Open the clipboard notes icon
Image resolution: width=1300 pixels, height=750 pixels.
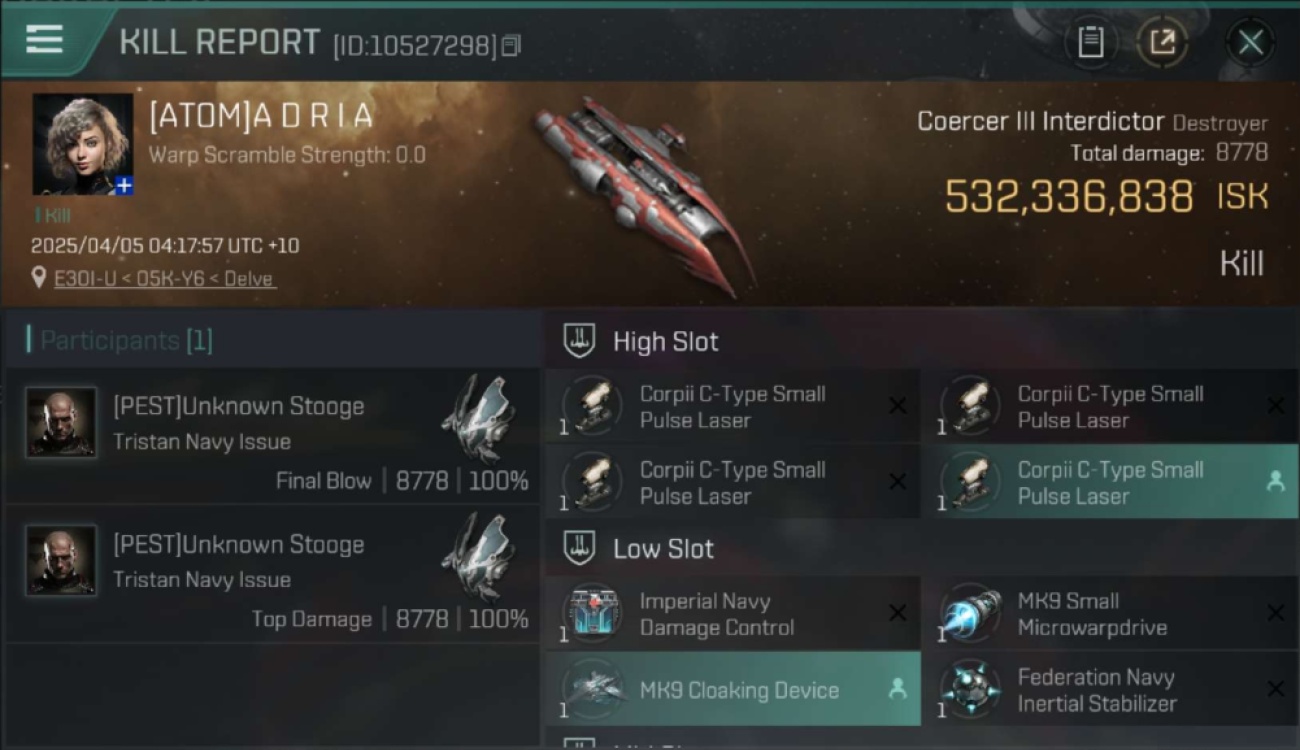pyautogui.click(x=1090, y=42)
